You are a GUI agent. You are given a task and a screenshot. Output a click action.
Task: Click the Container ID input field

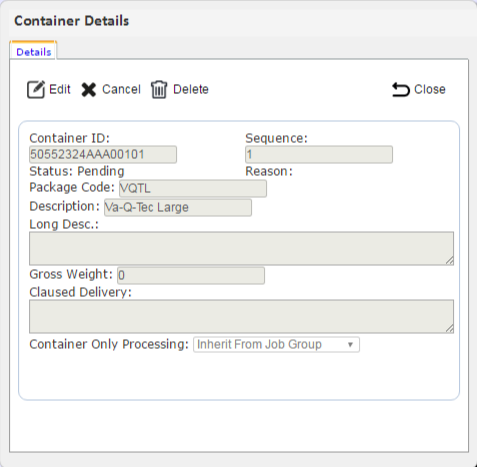click(x=103, y=155)
